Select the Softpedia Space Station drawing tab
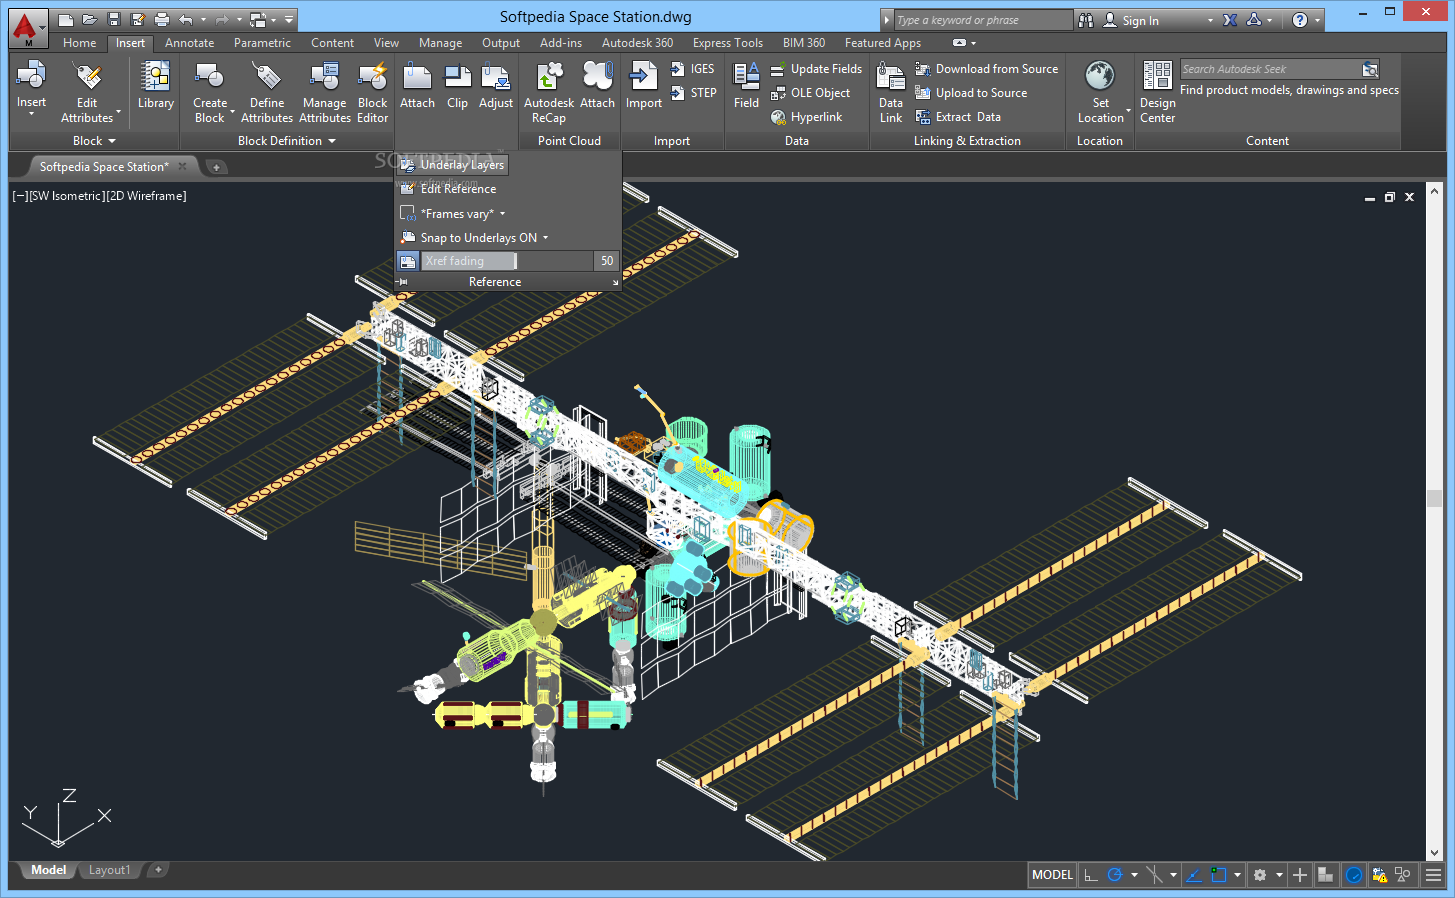This screenshot has width=1455, height=898. click(104, 167)
